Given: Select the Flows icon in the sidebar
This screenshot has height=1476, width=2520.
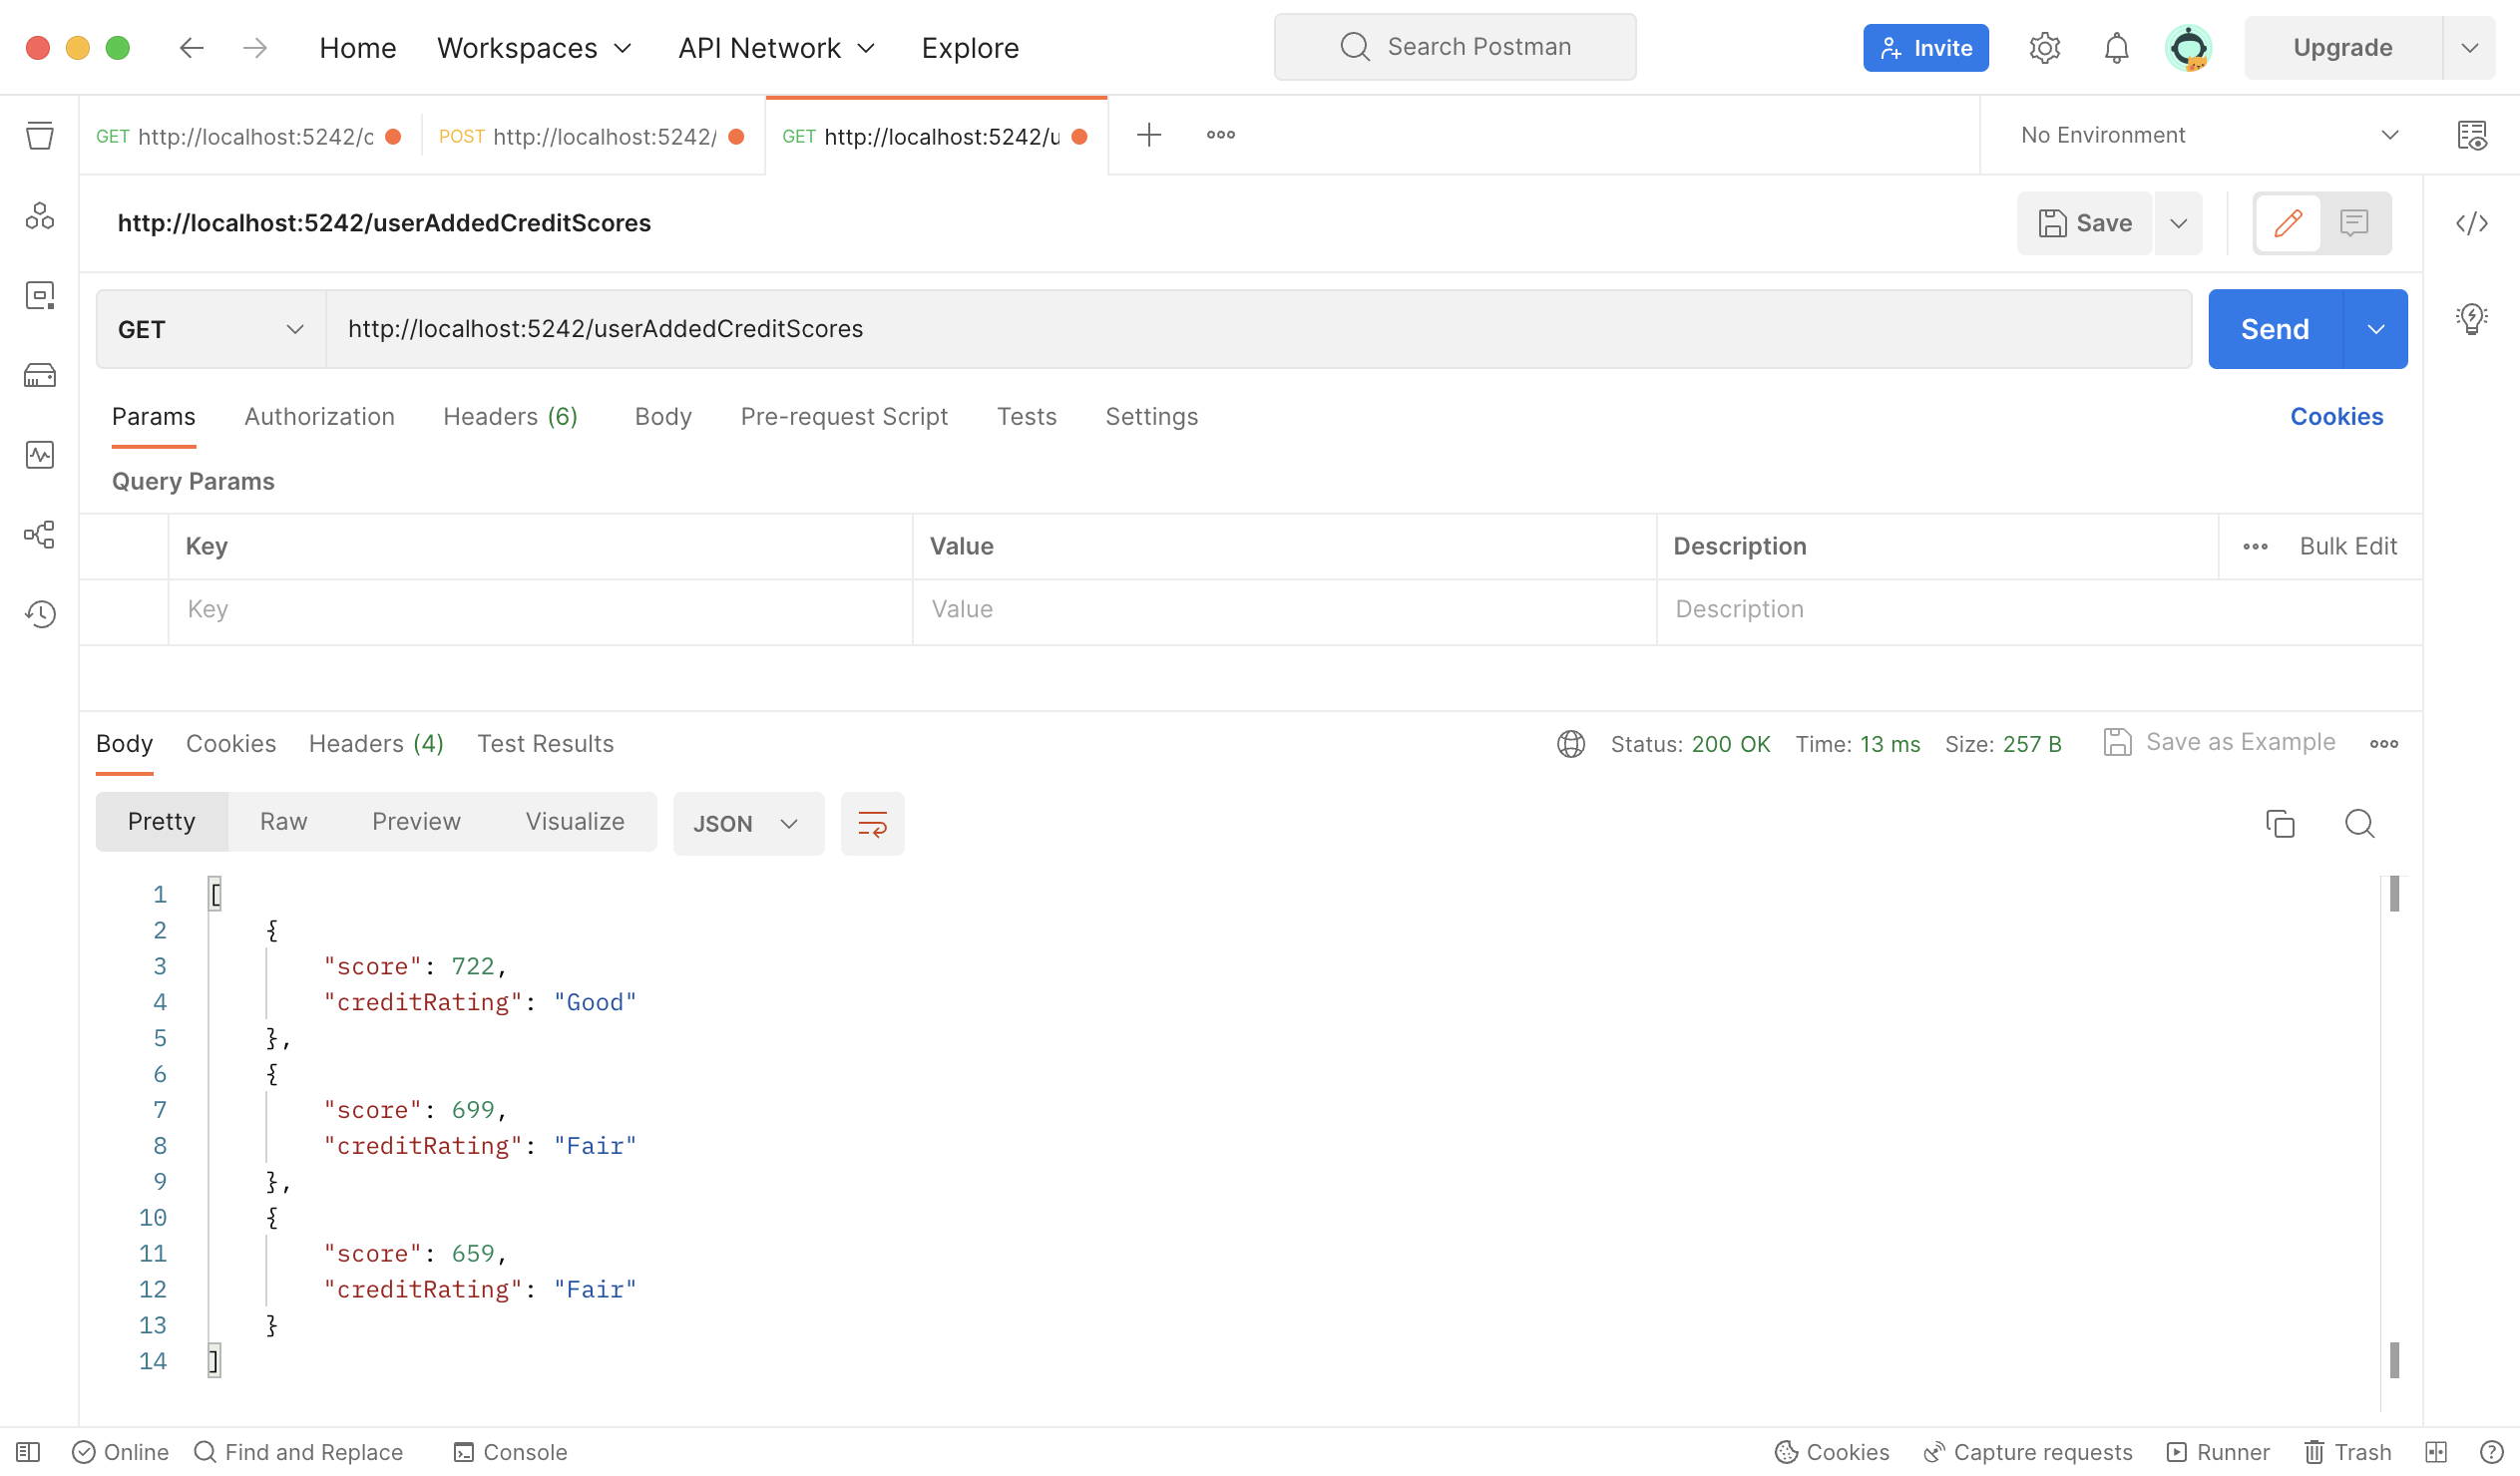Looking at the screenshot, I should click(x=40, y=535).
